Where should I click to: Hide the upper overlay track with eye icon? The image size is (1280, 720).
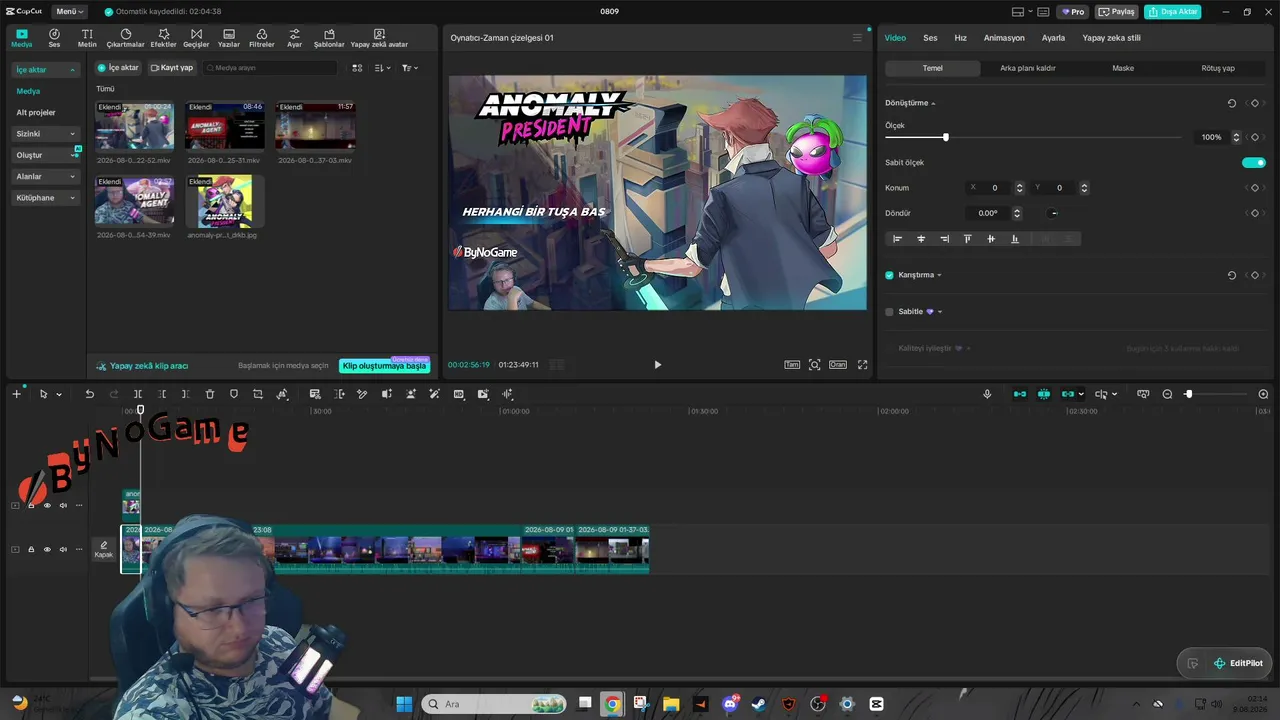pos(47,505)
